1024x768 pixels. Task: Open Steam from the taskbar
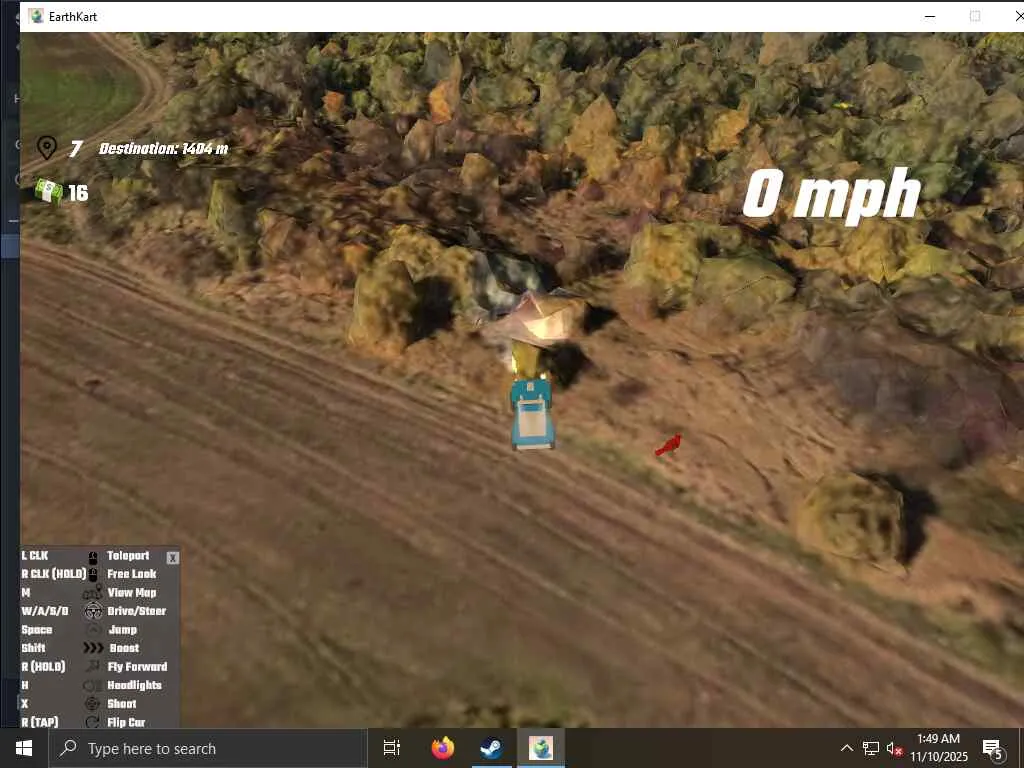click(492, 748)
